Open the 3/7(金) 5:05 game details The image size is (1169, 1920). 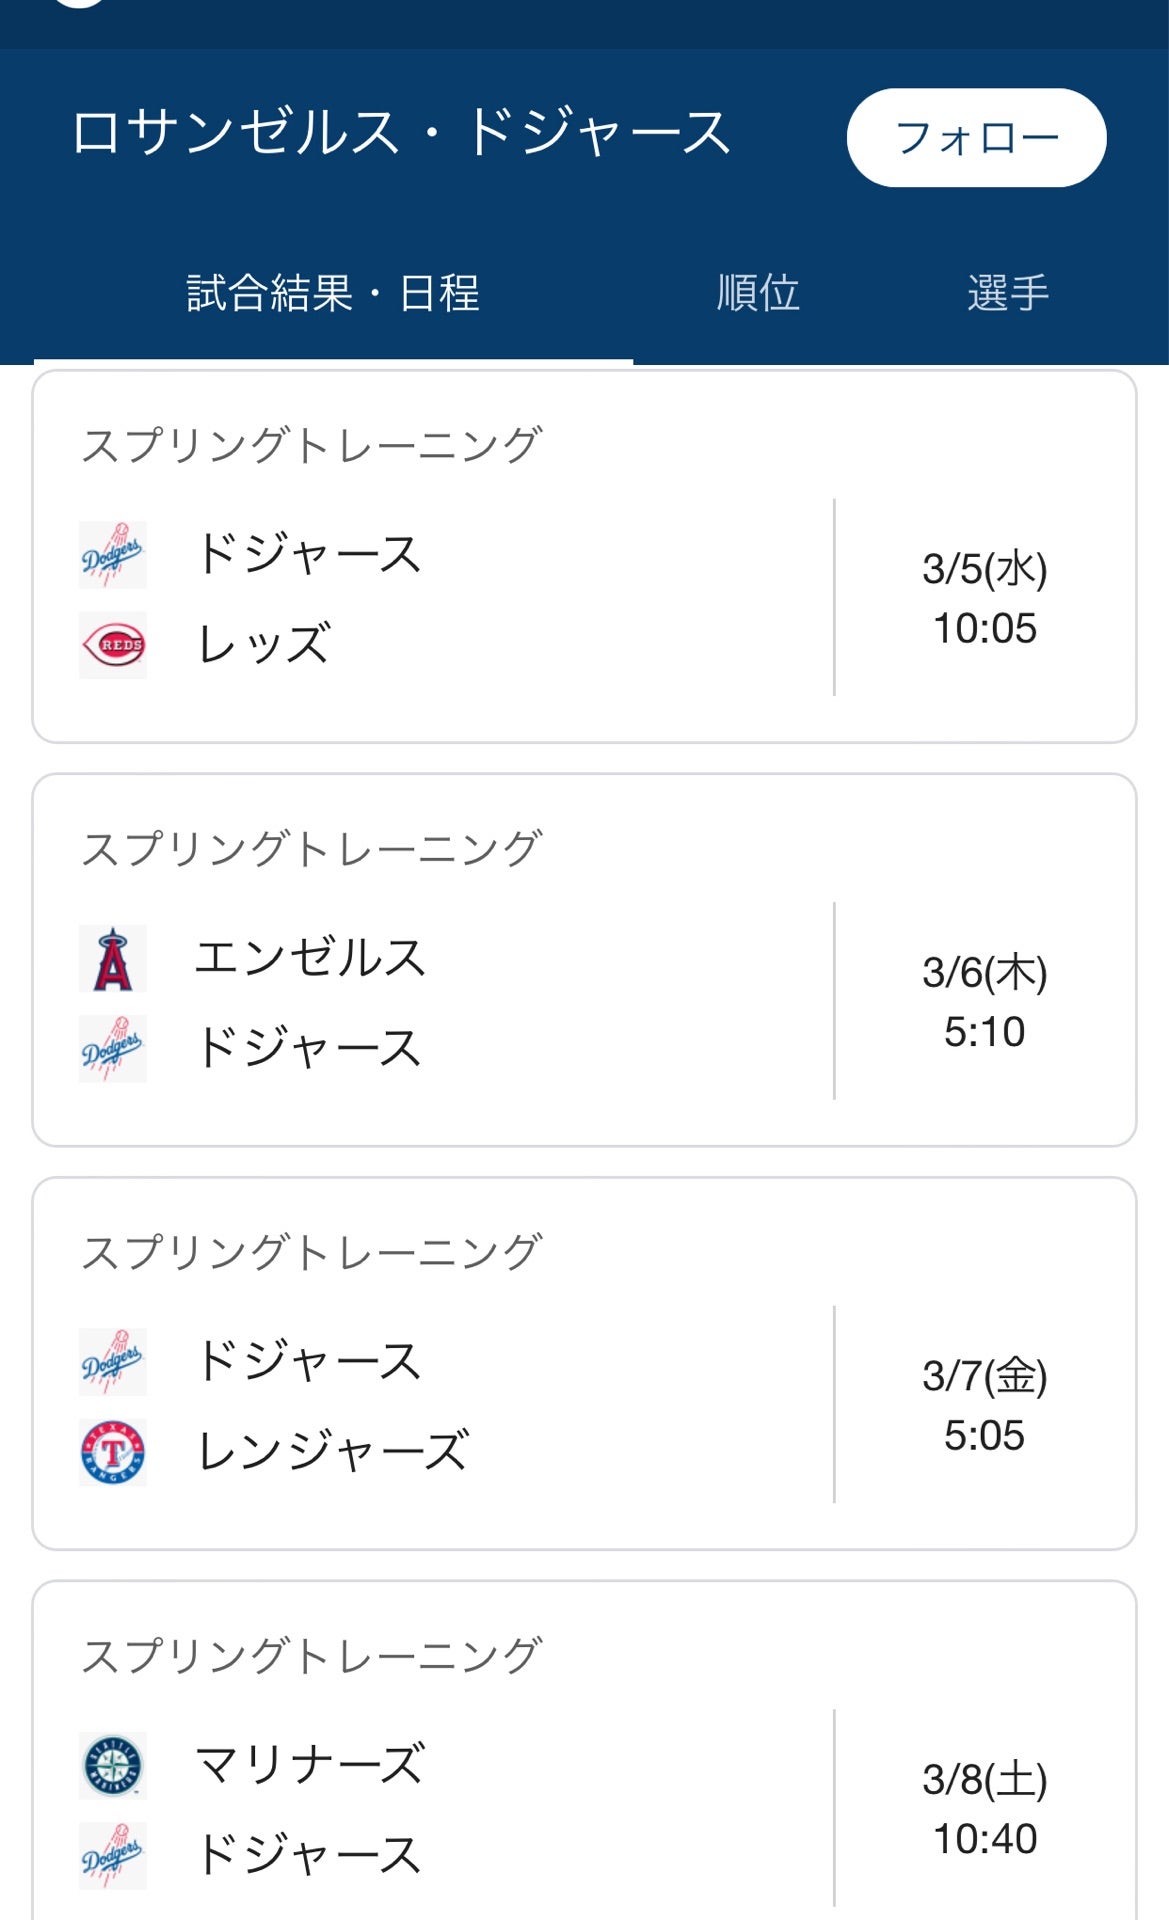(985, 1405)
